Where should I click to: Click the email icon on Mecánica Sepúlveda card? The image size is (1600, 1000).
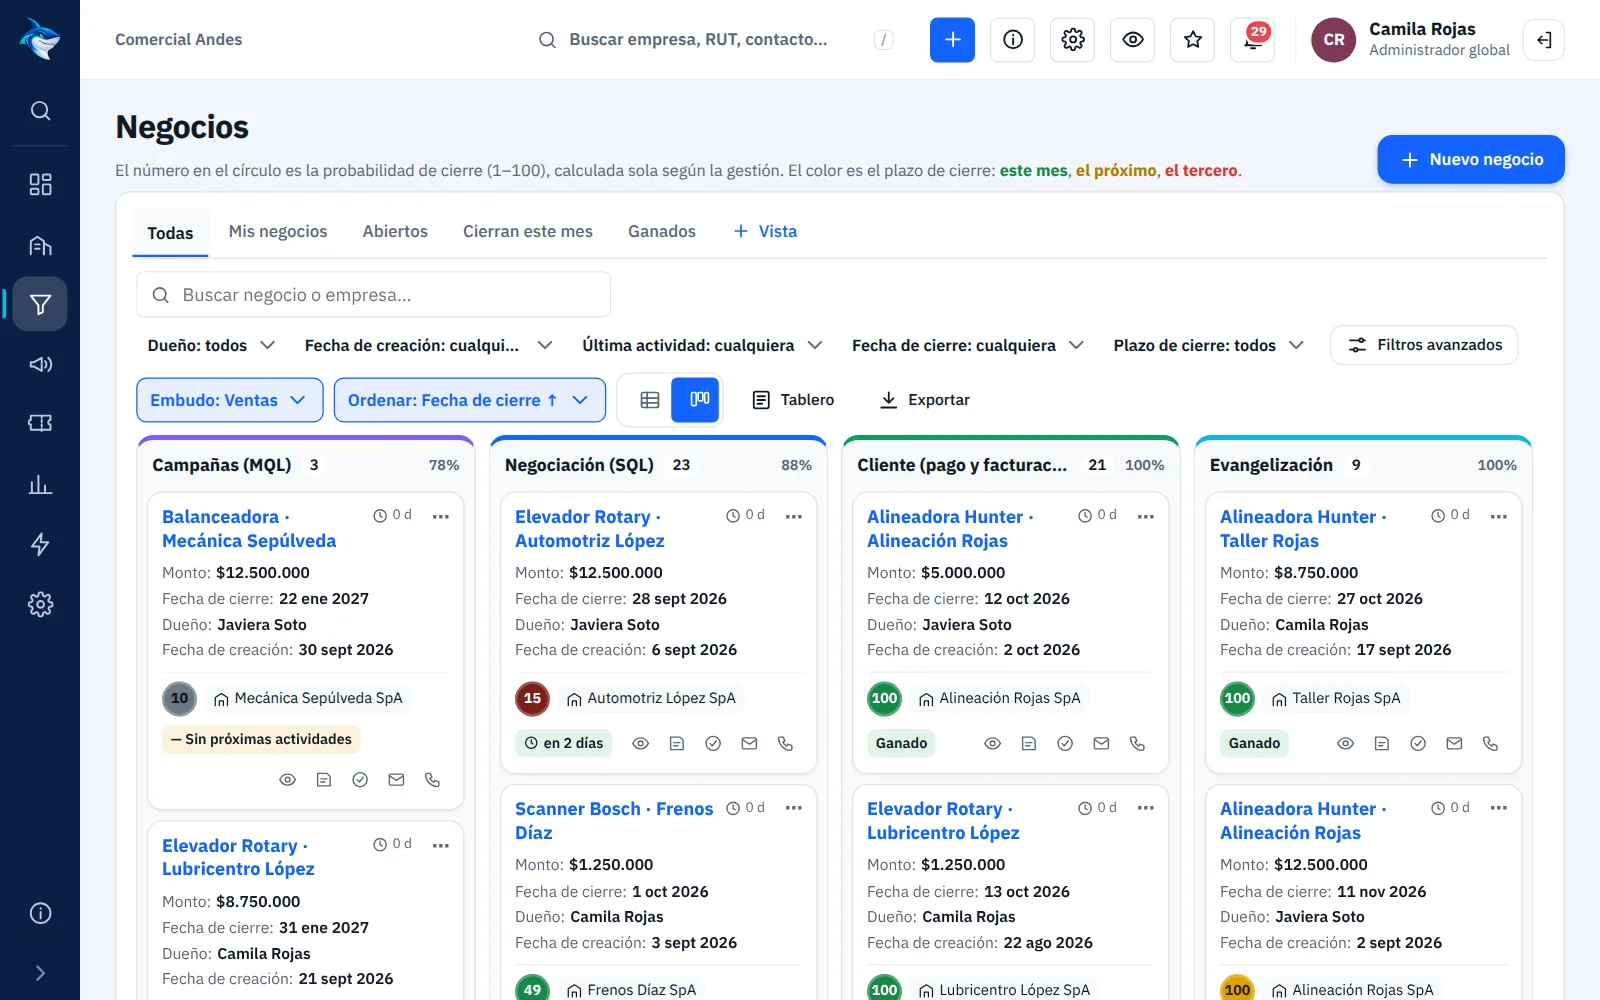[x=396, y=779]
